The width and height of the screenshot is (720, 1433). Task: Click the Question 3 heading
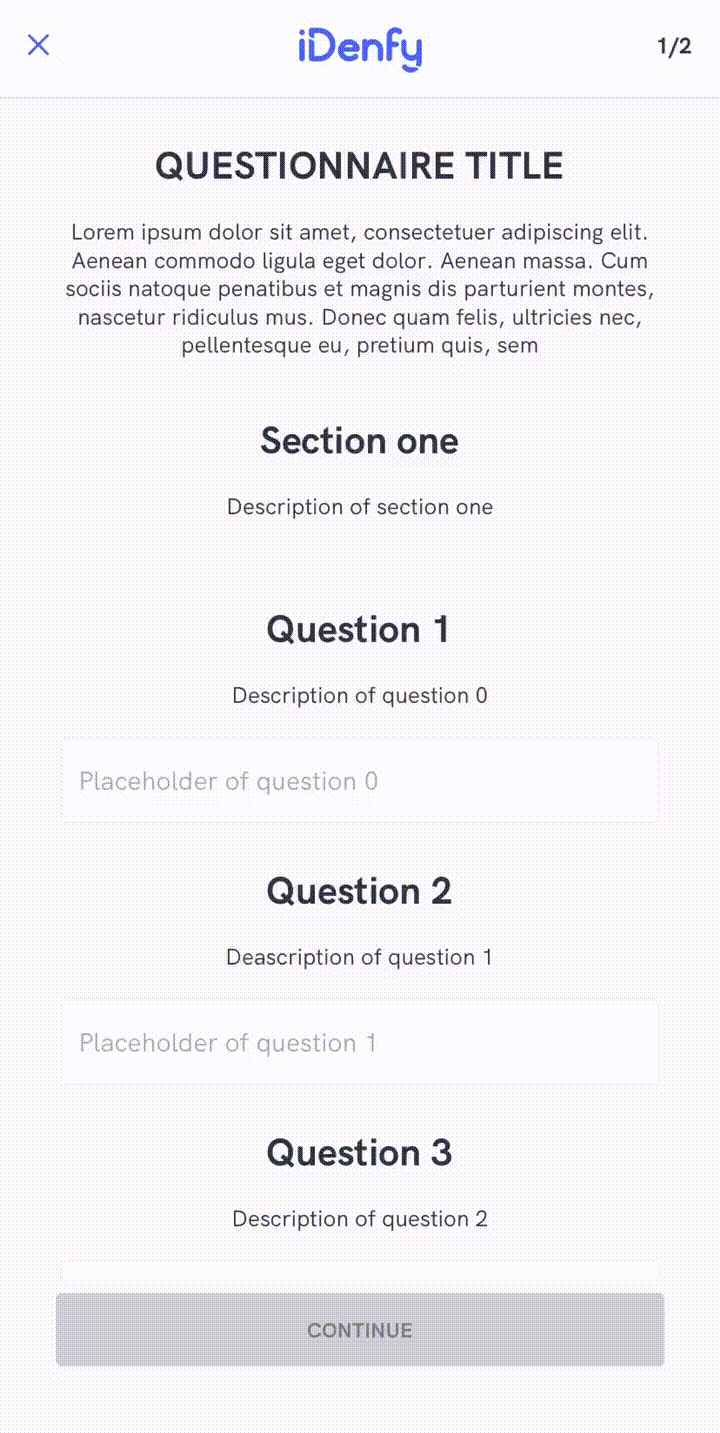pos(359,1154)
